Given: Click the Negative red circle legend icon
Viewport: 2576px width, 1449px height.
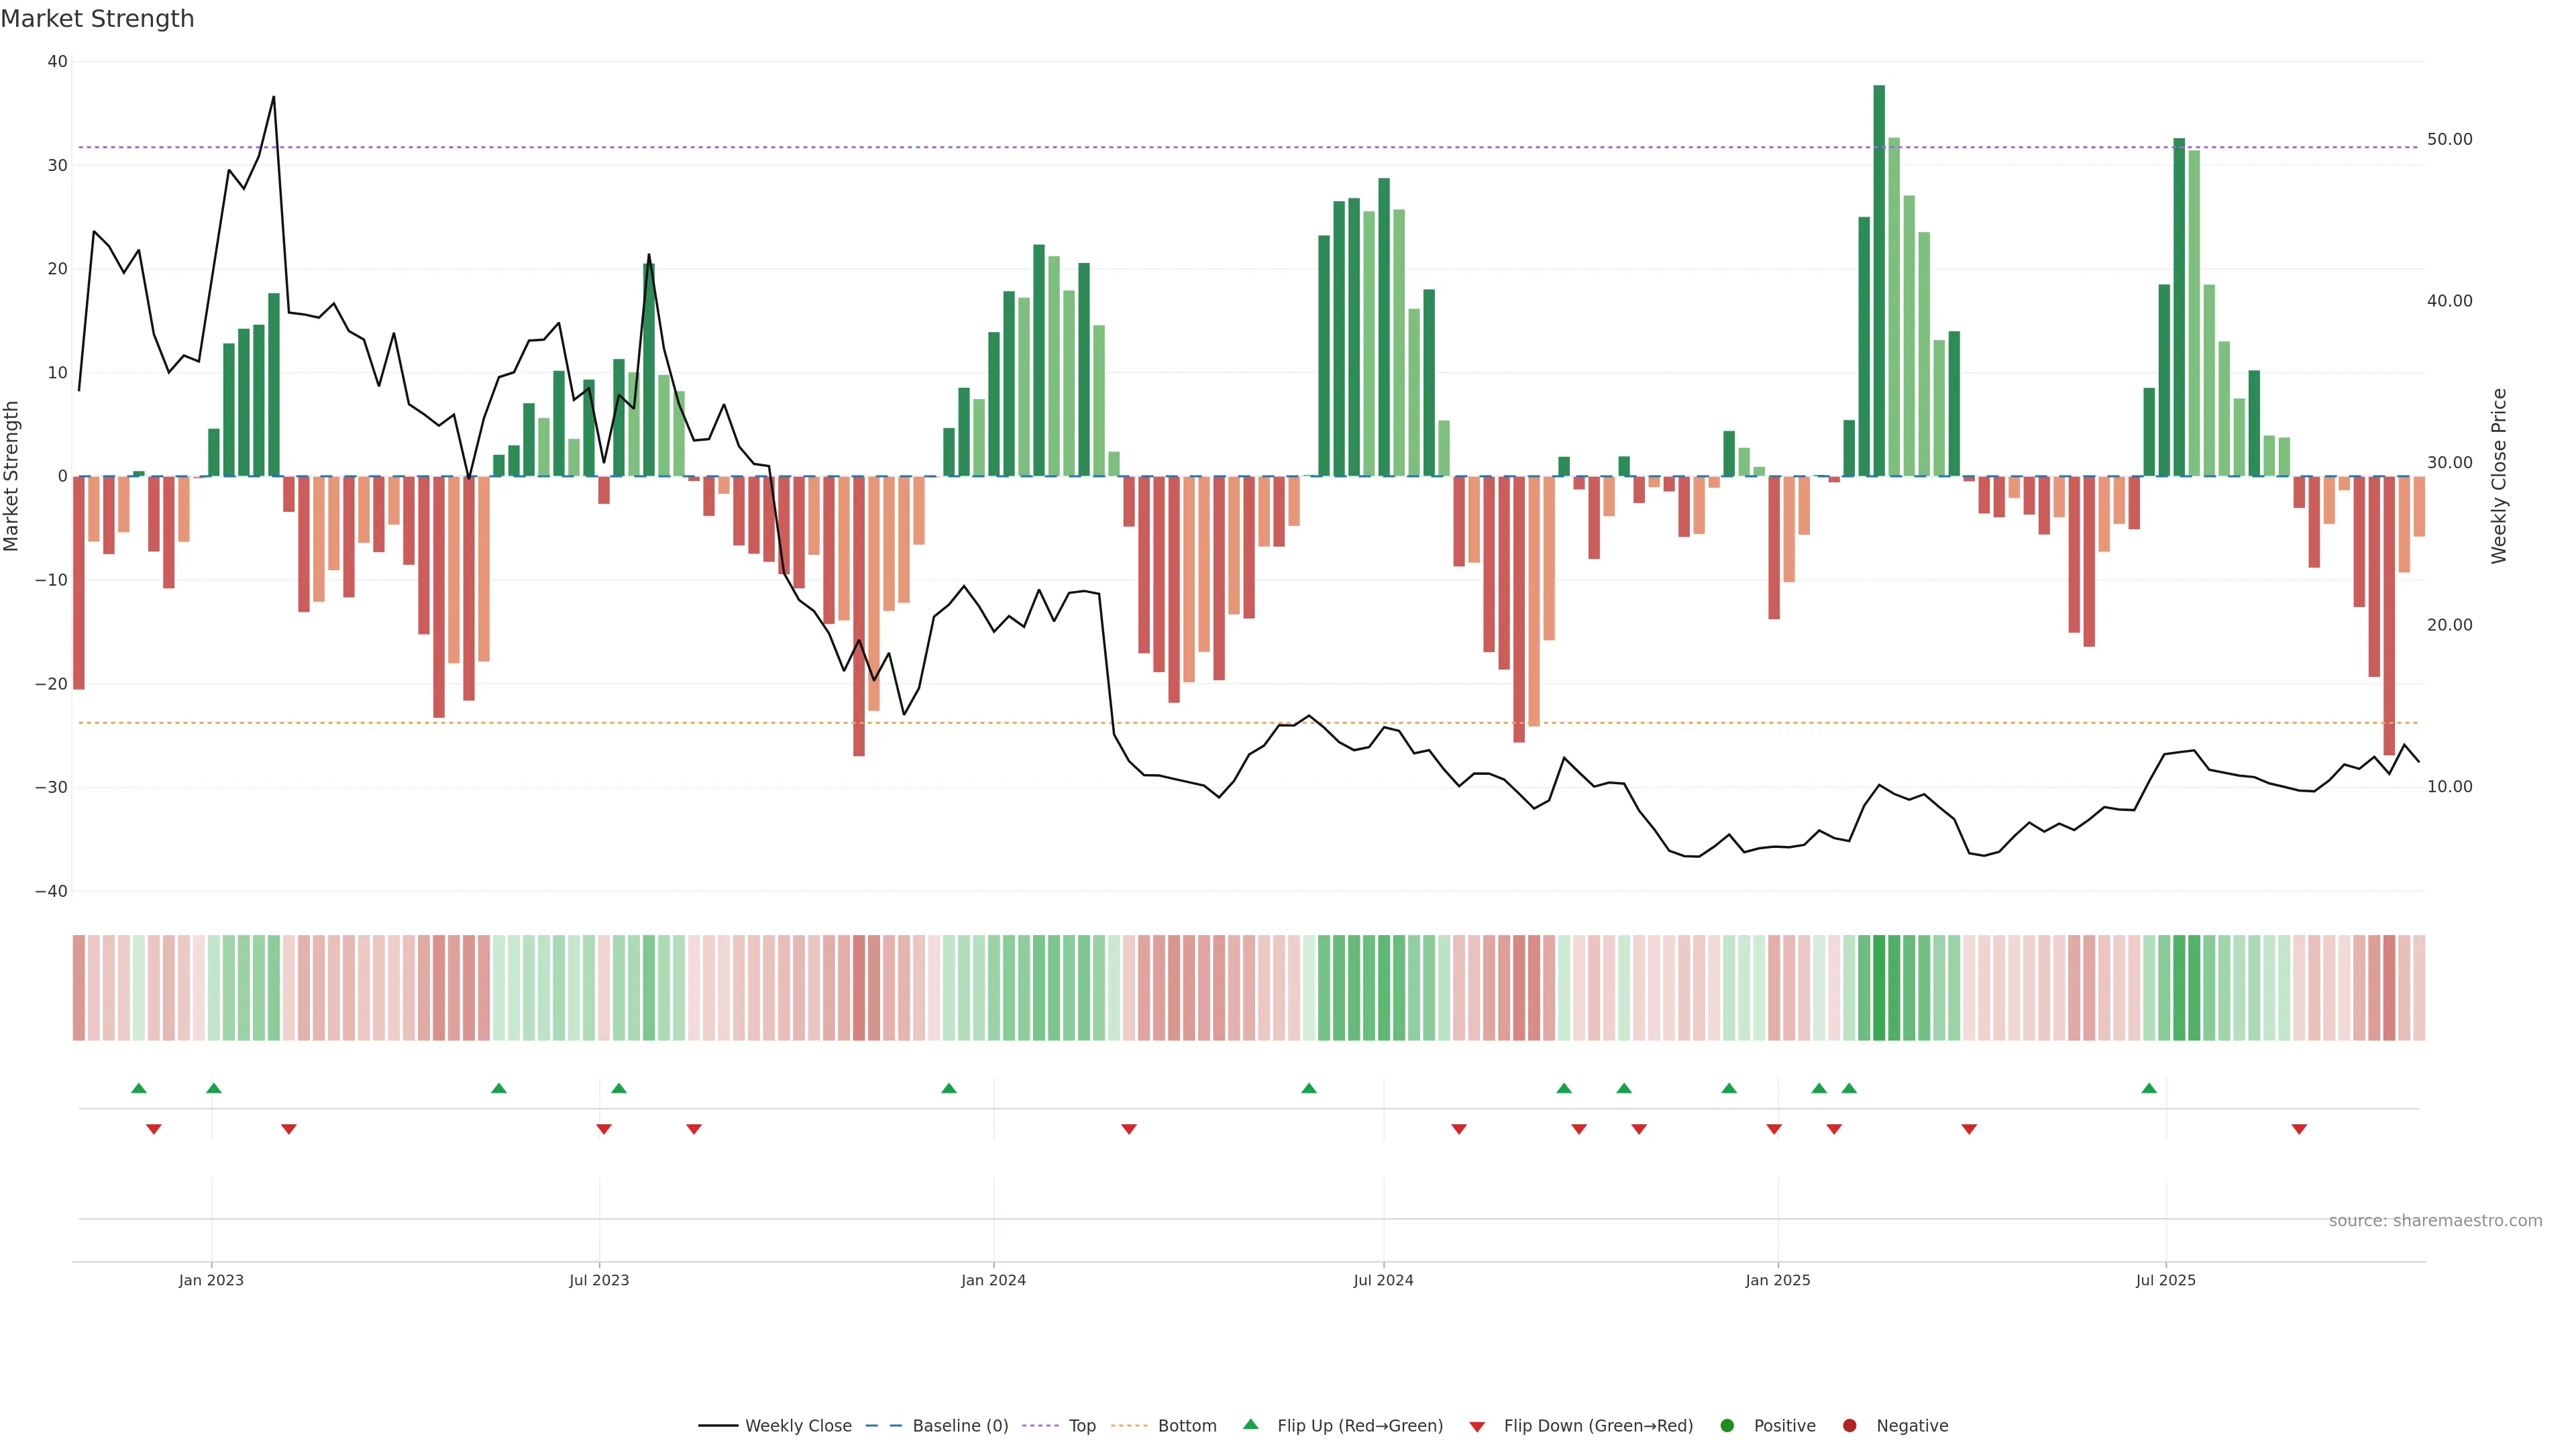Looking at the screenshot, I should coord(1849,1426).
